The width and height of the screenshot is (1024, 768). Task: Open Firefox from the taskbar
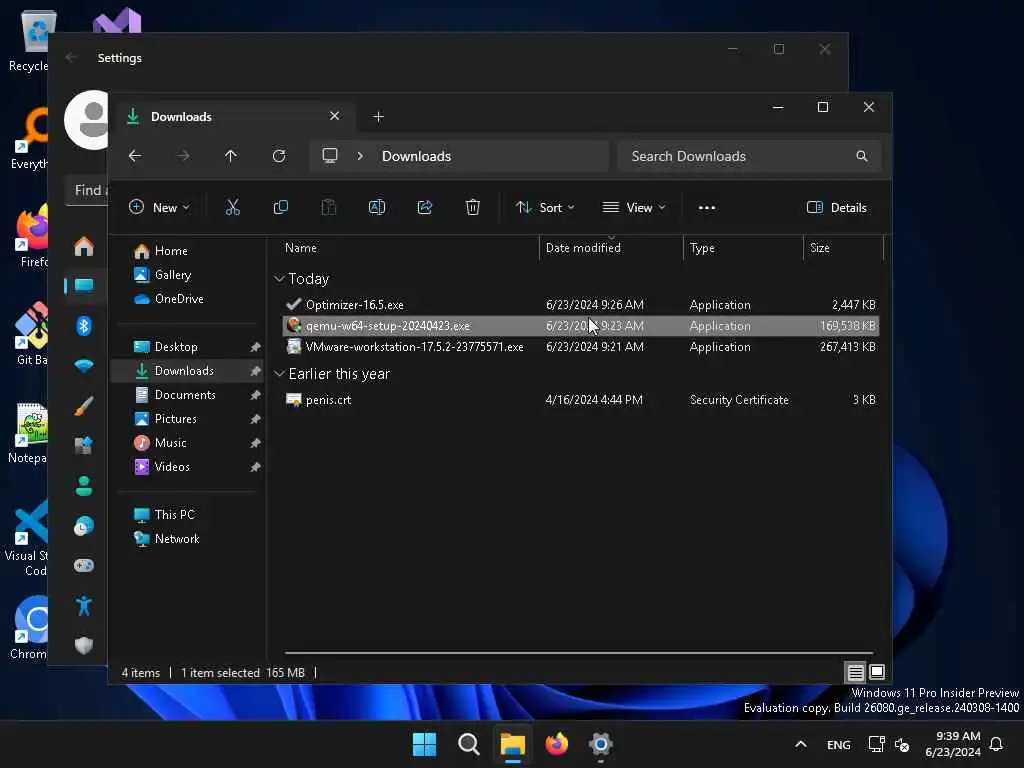(556, 744)
